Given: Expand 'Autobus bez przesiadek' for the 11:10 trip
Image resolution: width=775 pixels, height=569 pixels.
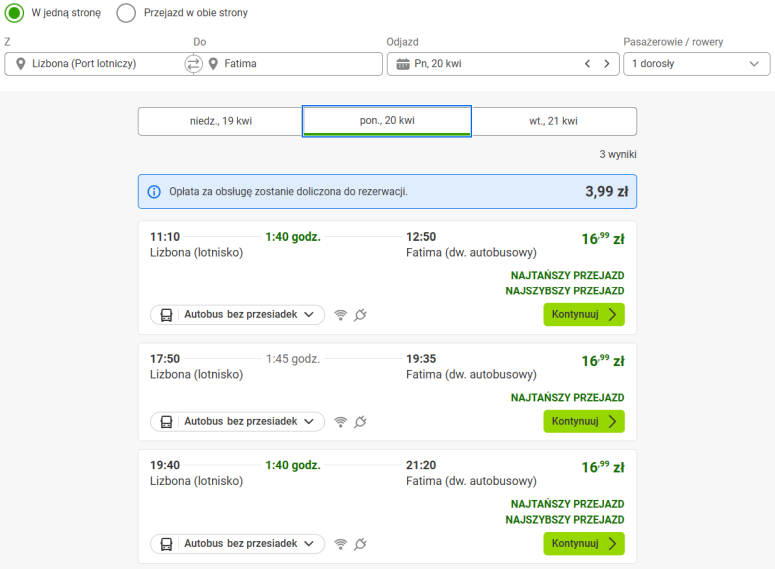Looking at the screenshot, I should point(237,314).
